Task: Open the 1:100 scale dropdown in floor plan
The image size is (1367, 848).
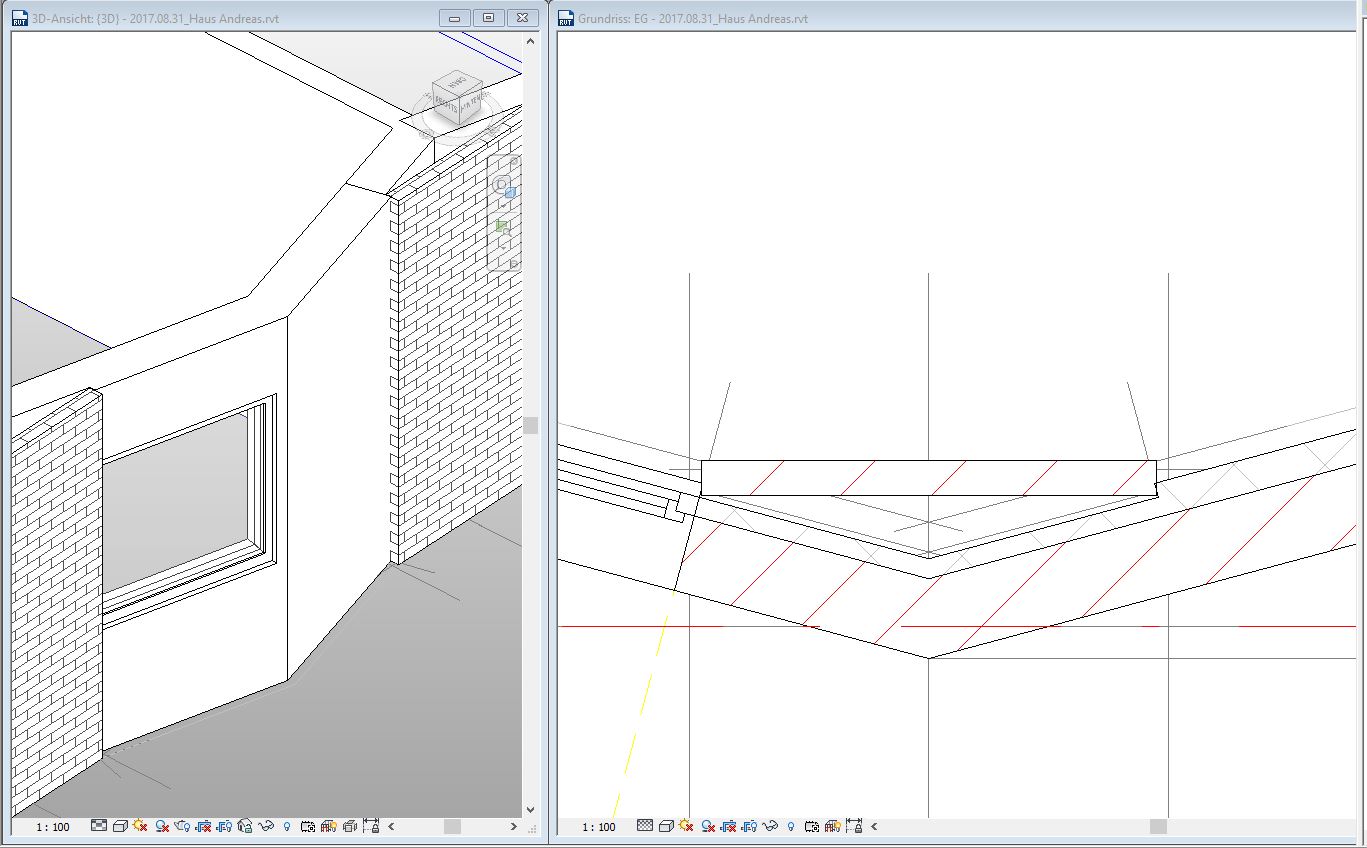Action: [599, 827]
